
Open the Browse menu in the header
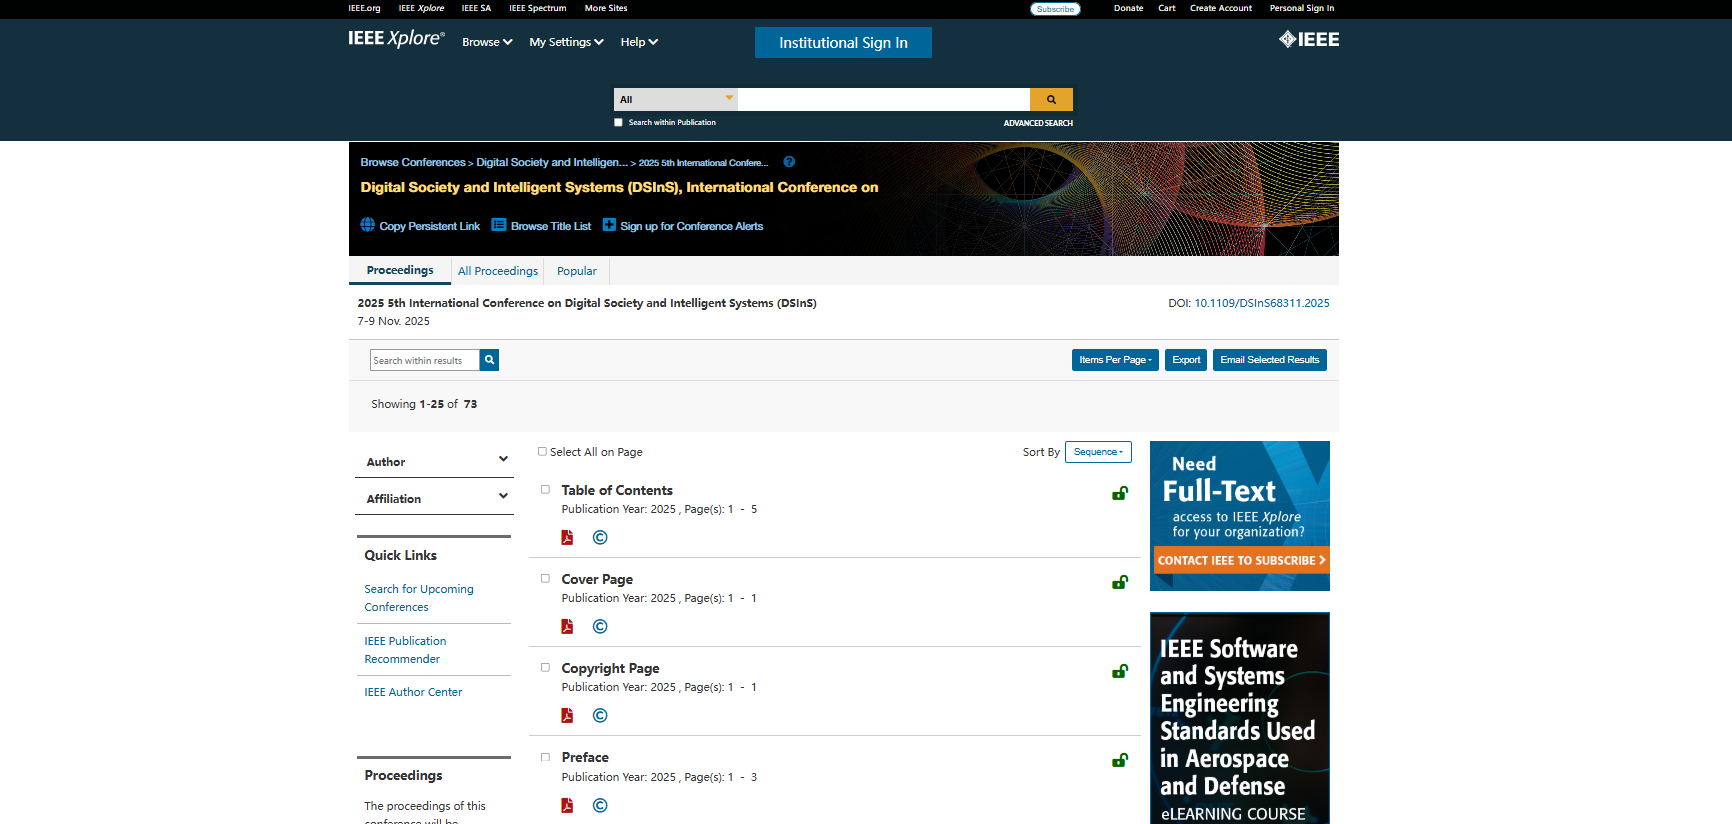click(486, 42)
